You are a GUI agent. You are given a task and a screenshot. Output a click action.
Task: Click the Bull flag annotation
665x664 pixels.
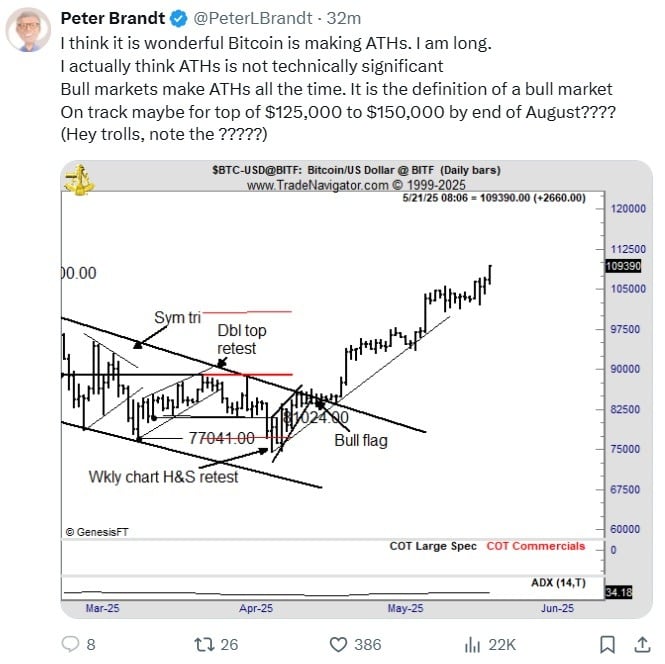[x=361, y=441]
